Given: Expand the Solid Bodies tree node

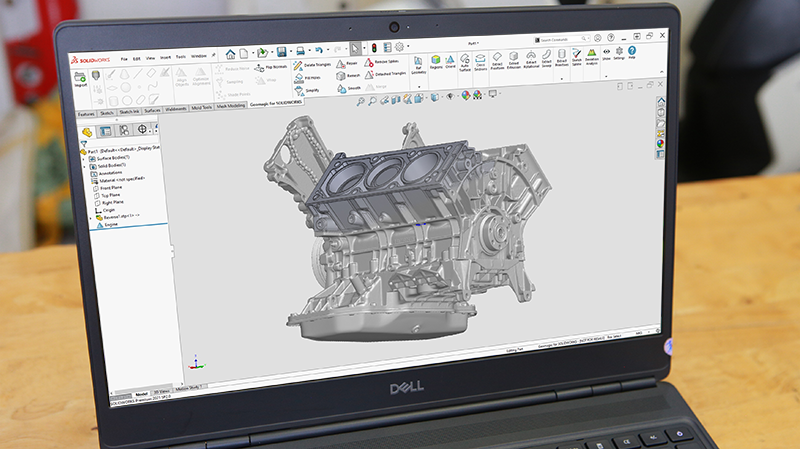Looking at the screenshot, I should [x=85, y=166].
